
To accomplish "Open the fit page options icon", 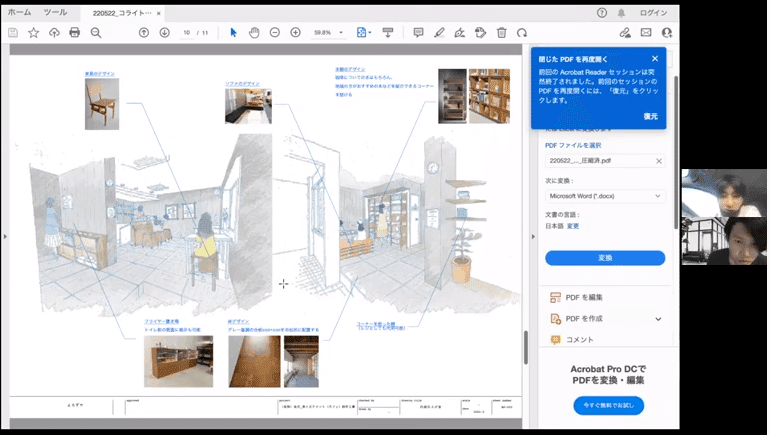I will [x=363, y=33].
